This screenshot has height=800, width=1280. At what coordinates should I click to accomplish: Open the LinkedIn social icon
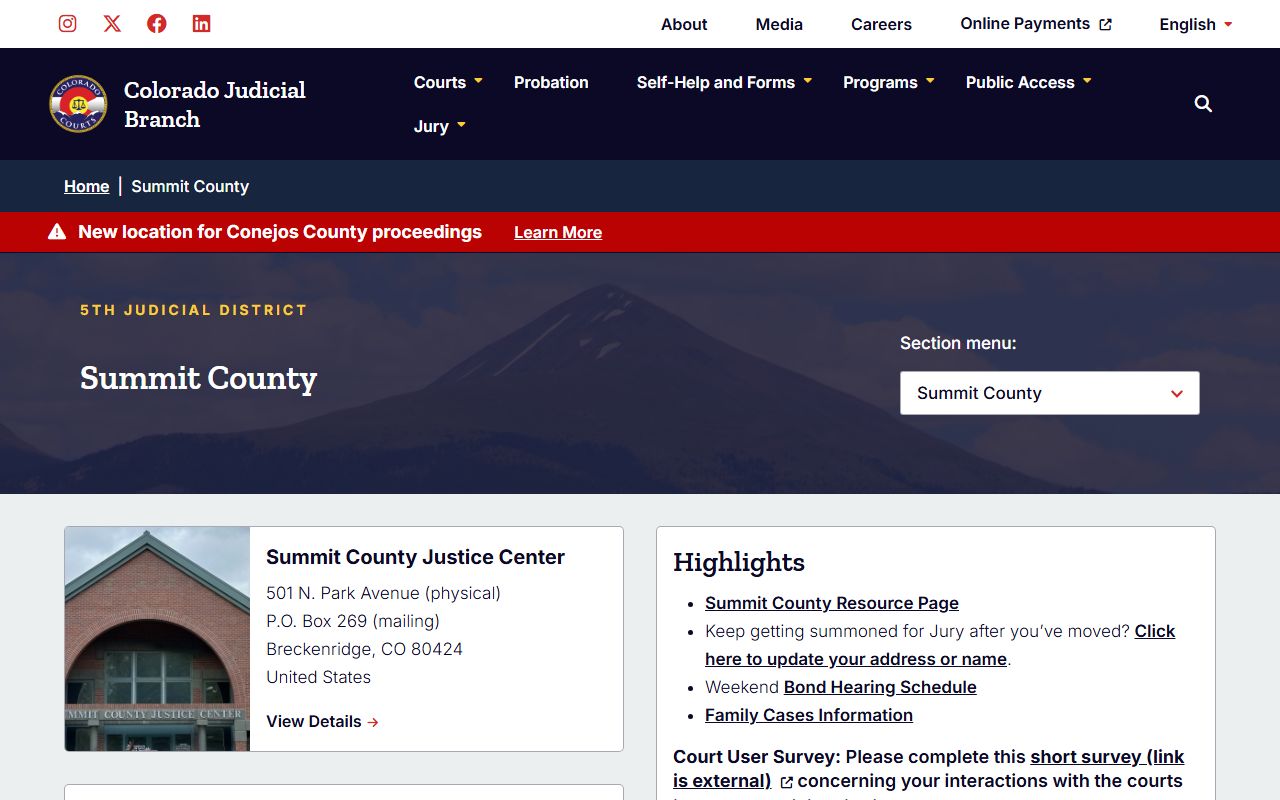(201, 24)
